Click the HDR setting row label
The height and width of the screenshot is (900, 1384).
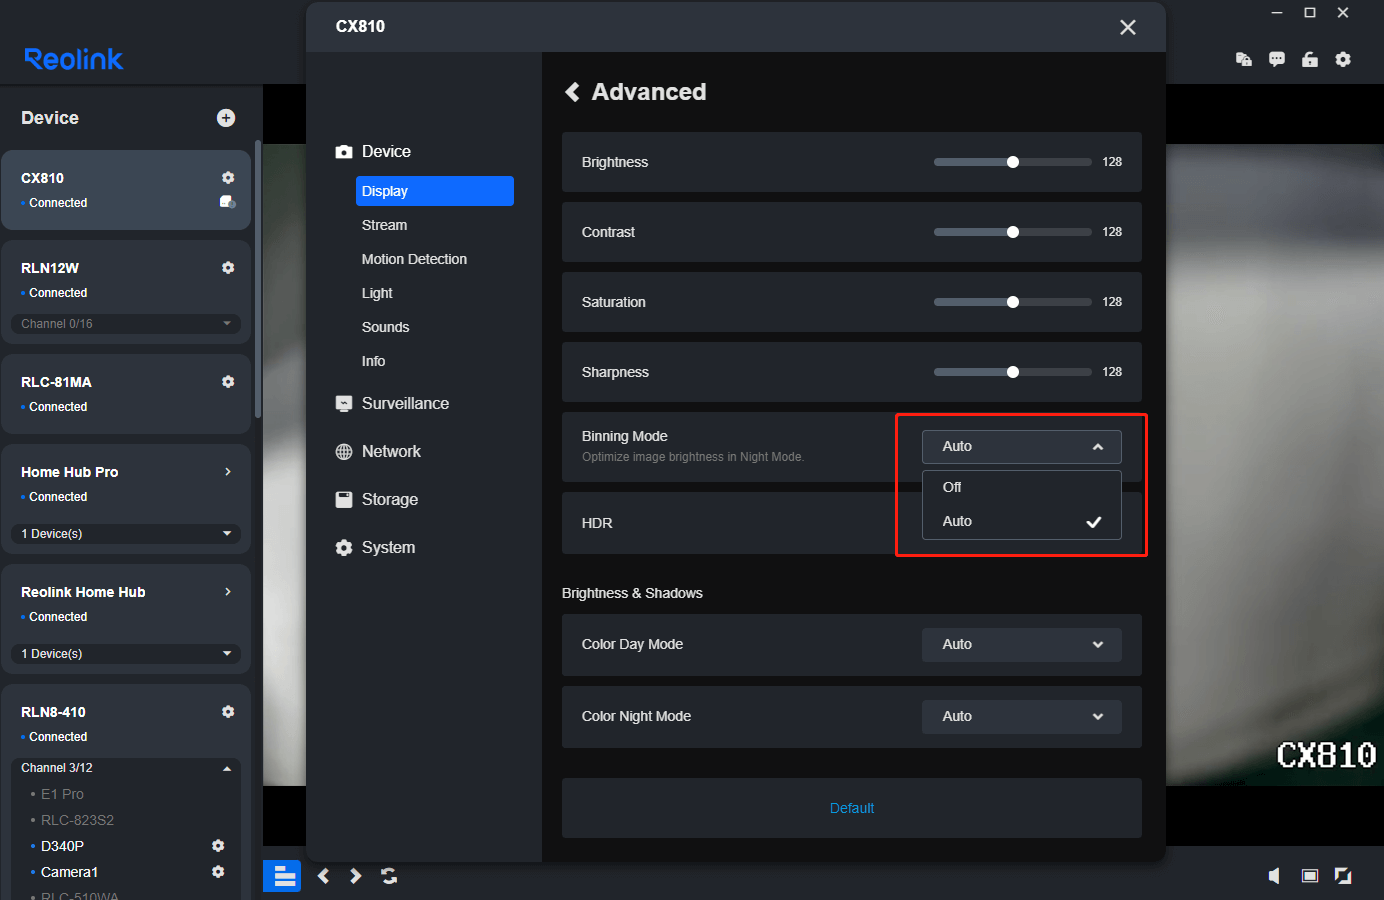coord(597,523)
